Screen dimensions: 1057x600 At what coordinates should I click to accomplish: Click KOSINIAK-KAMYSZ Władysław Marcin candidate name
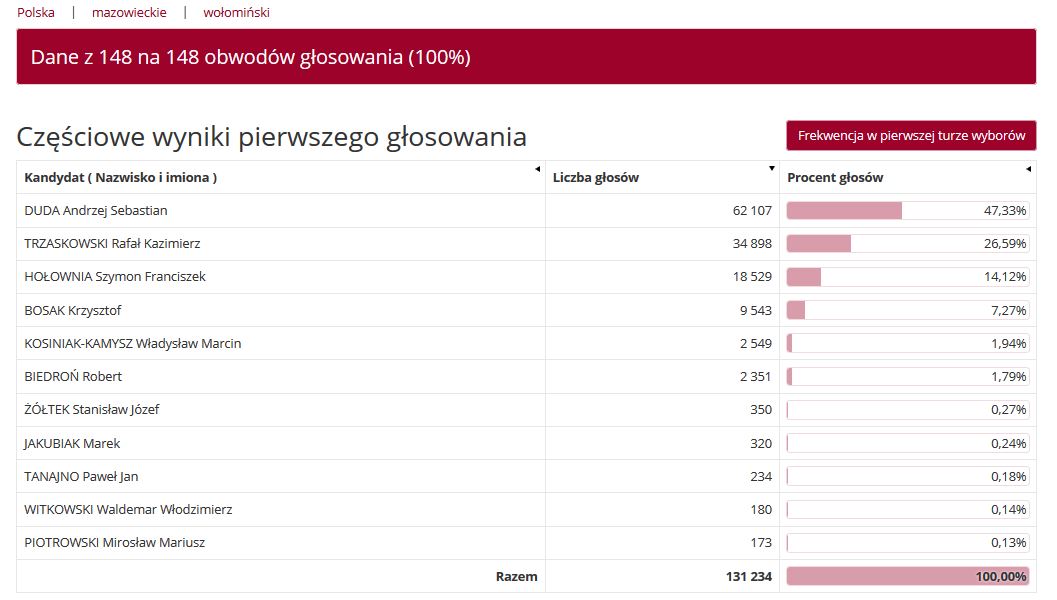point(133,343)
